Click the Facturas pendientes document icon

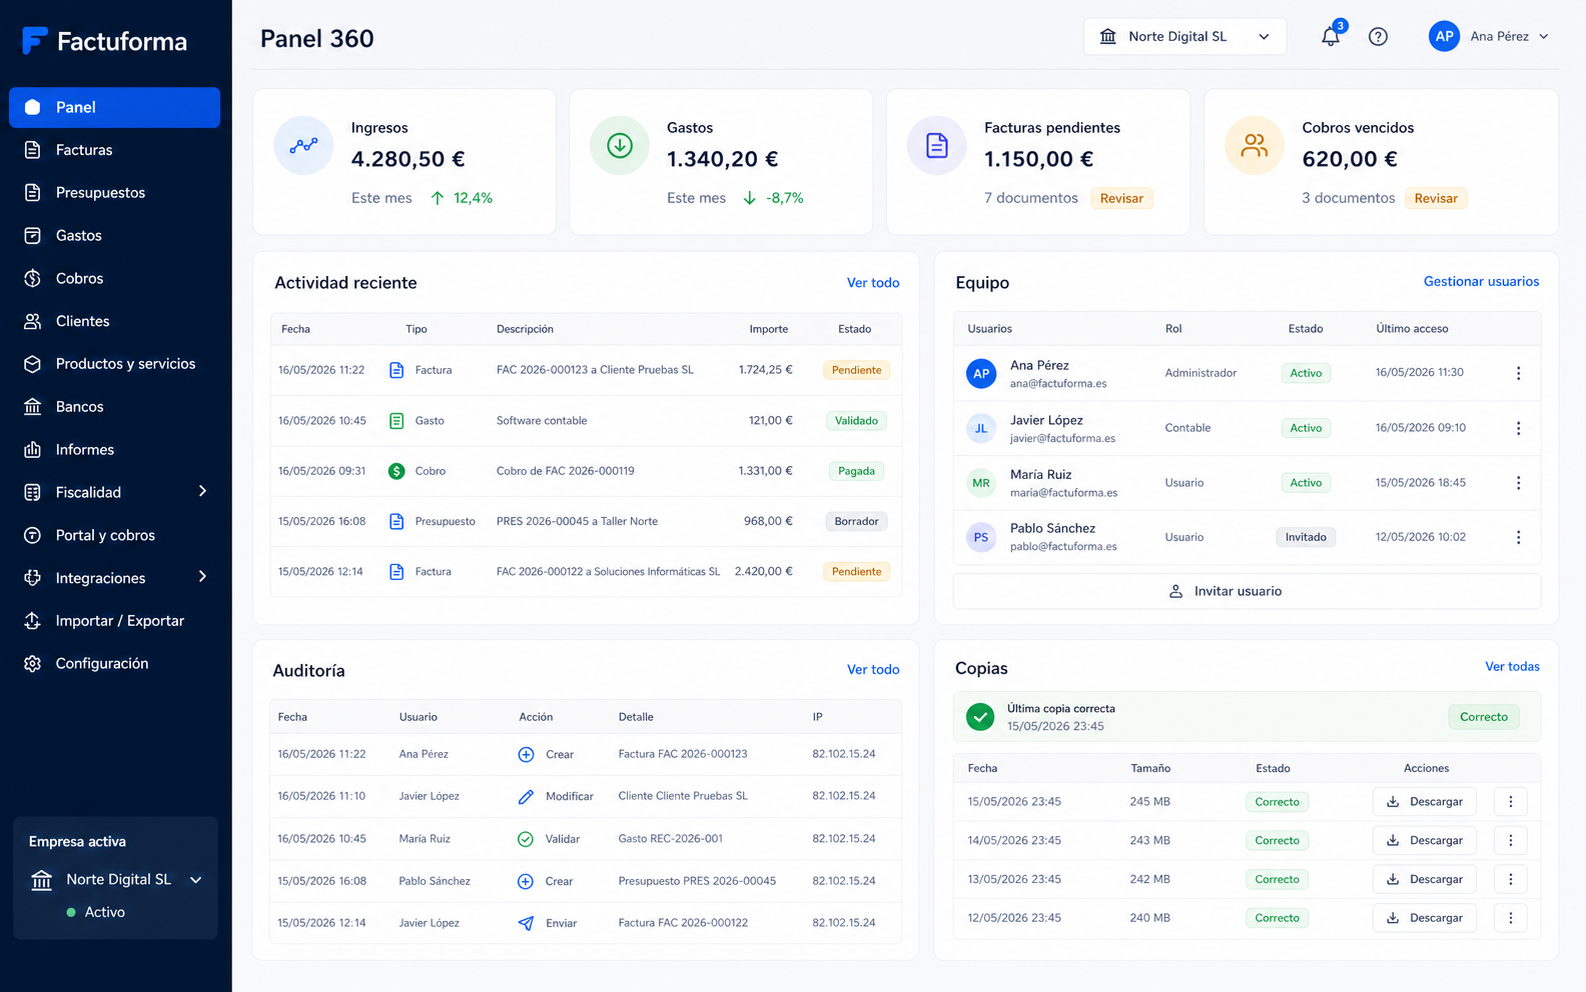[x=937, y=145]
